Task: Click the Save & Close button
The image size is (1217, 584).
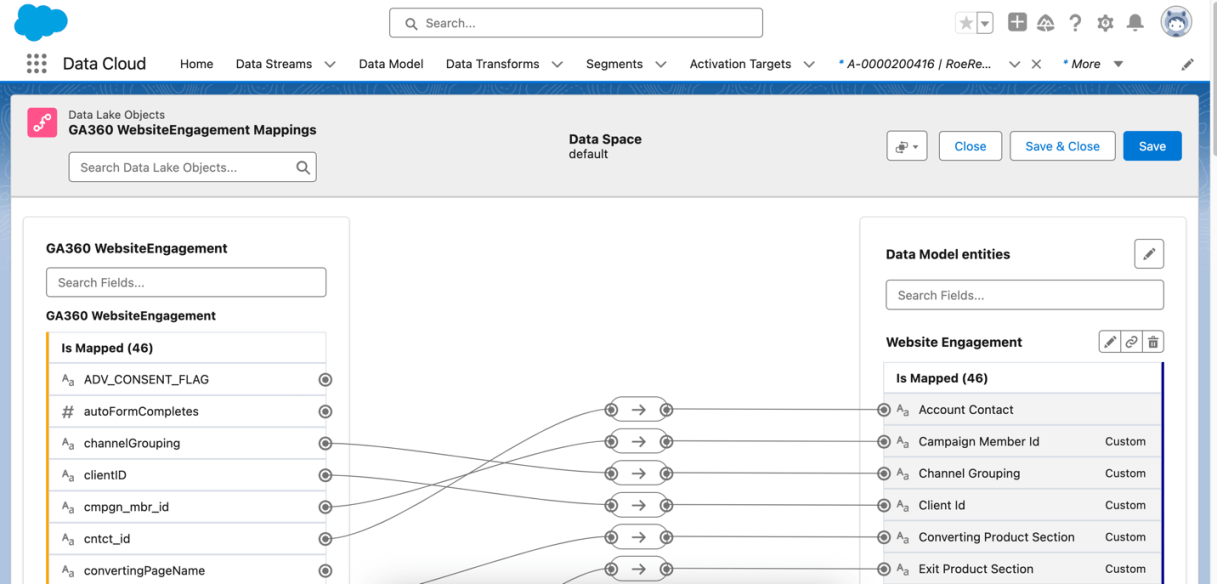Action: point(1062,145)
